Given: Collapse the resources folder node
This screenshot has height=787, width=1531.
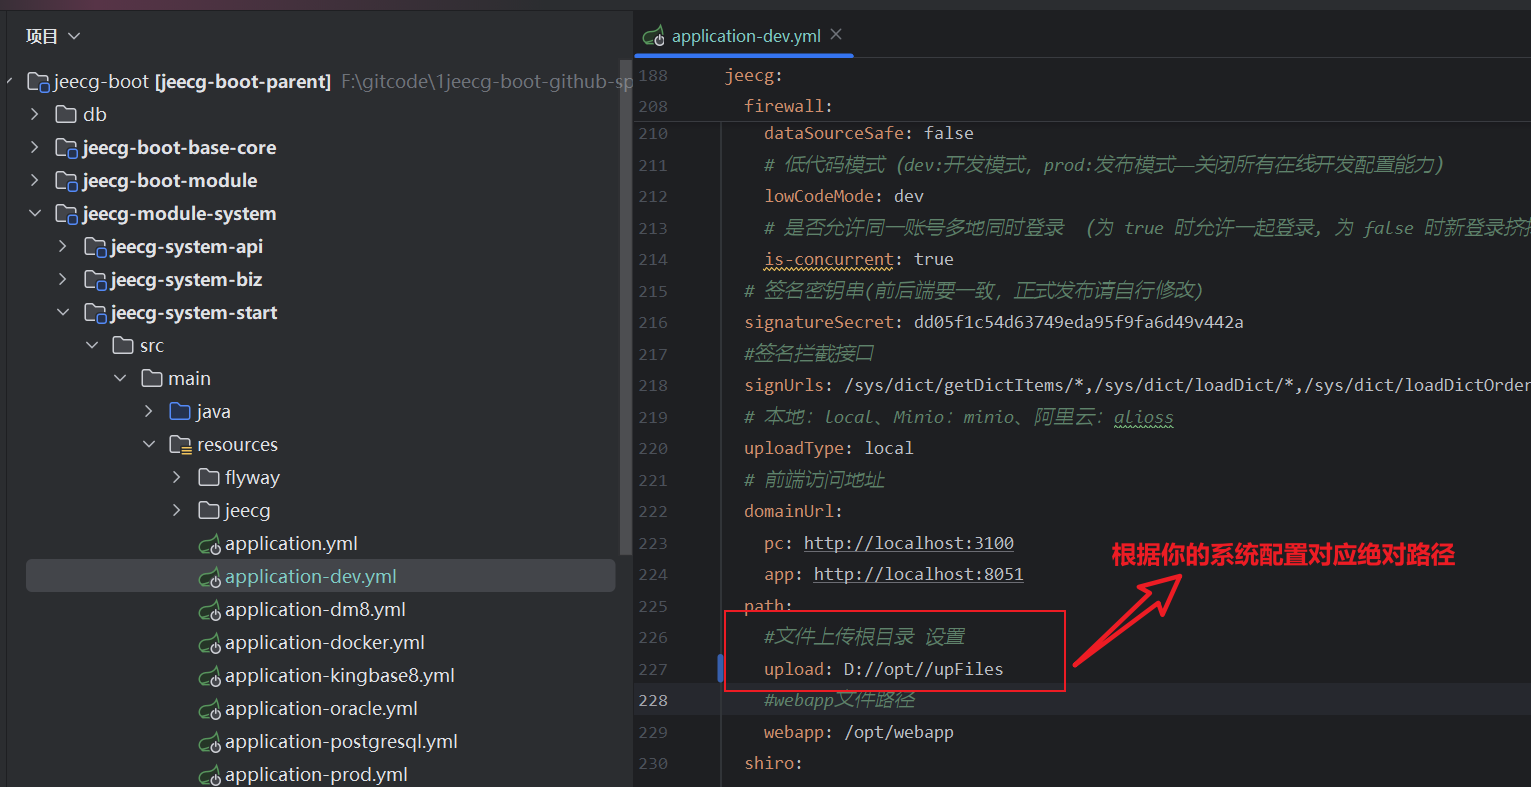Looking at the screenshot, I should click(149, 444).
